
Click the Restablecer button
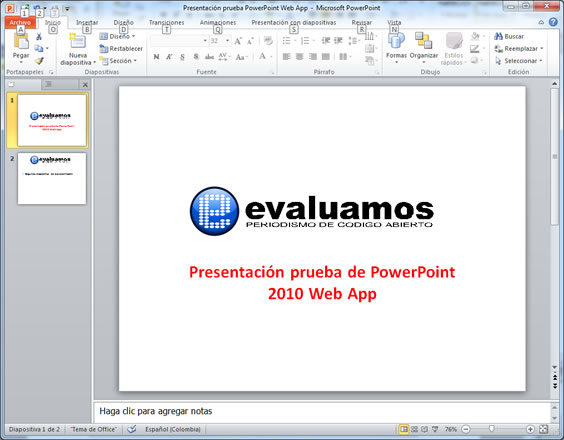[x=121, y=49]
